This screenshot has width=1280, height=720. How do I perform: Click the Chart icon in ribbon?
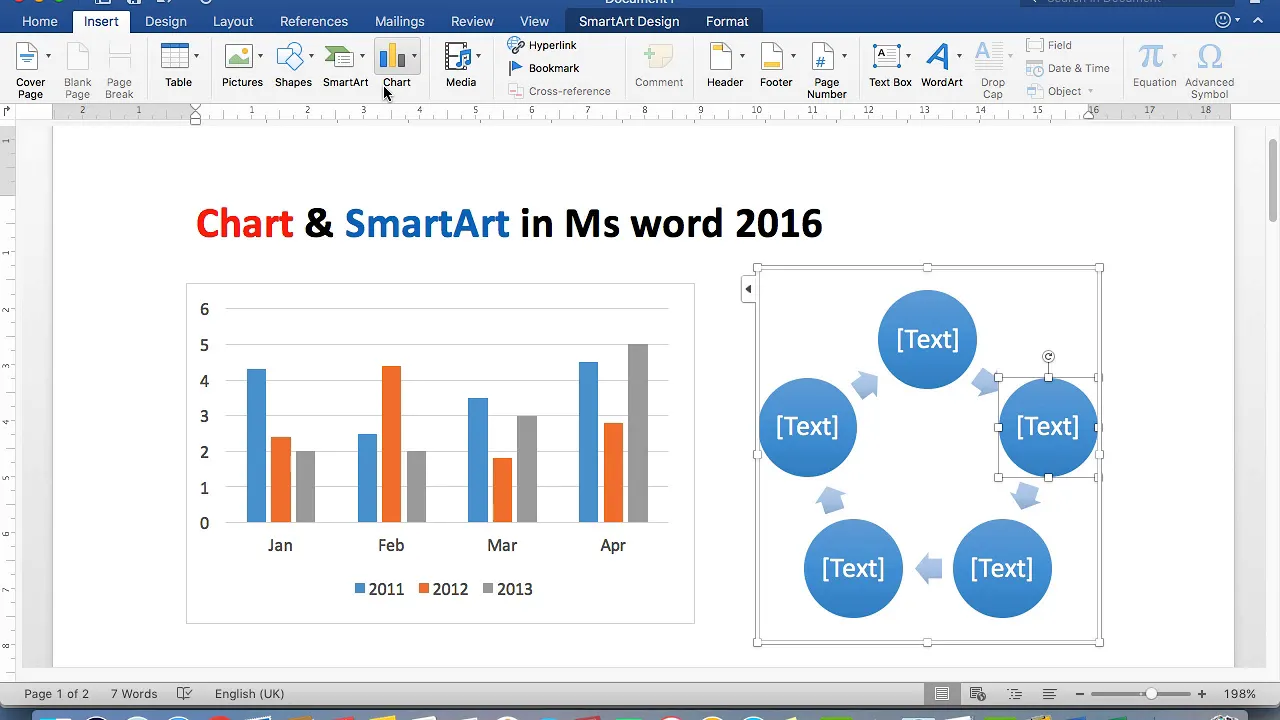coord(392,57)
